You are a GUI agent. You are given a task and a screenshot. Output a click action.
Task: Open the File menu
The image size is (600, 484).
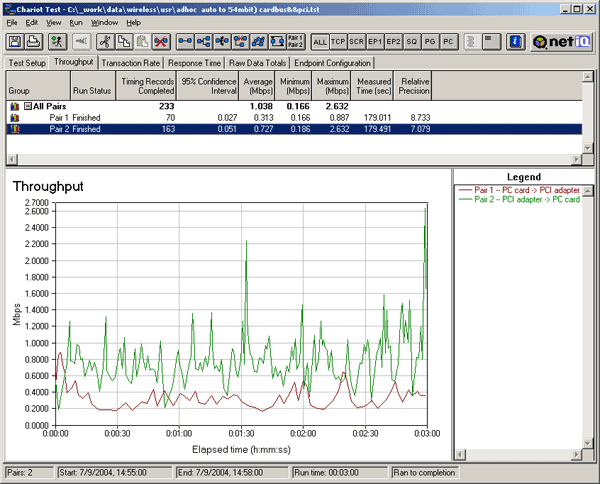coord(13,21)
